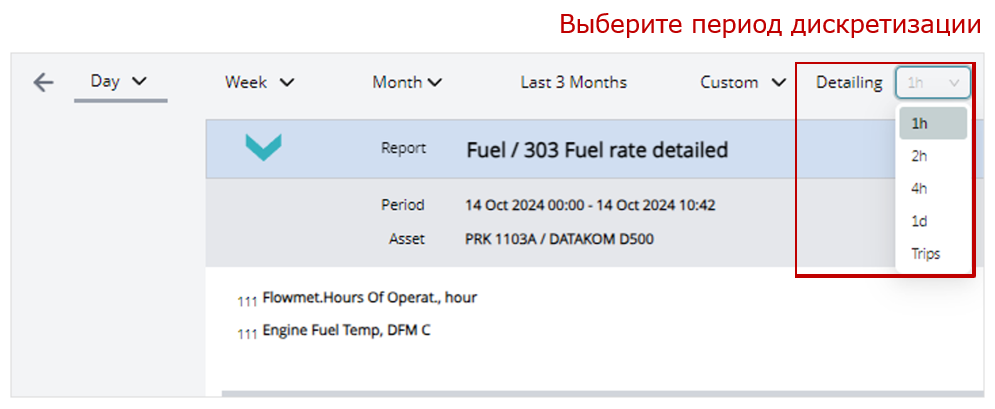
Task: Click icon beside Flowmet.Hours Of Operat.
Action: [247, 301]
